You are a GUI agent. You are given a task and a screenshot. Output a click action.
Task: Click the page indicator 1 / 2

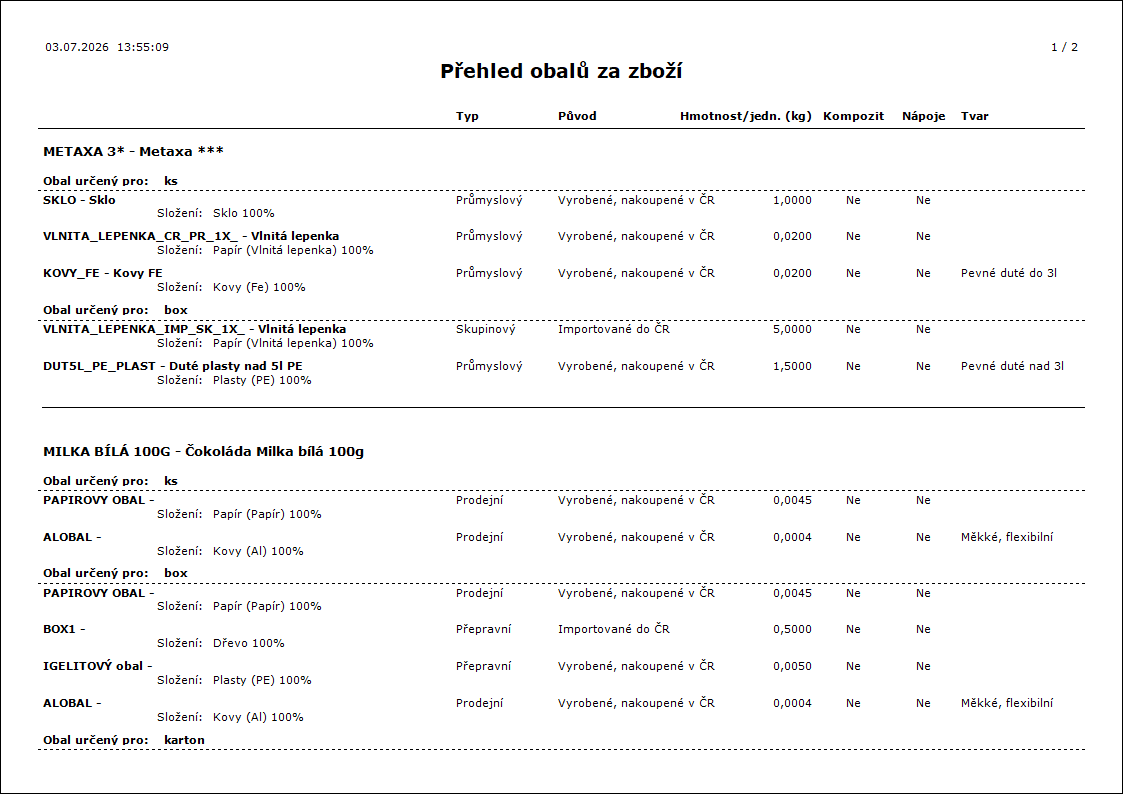1064,47
